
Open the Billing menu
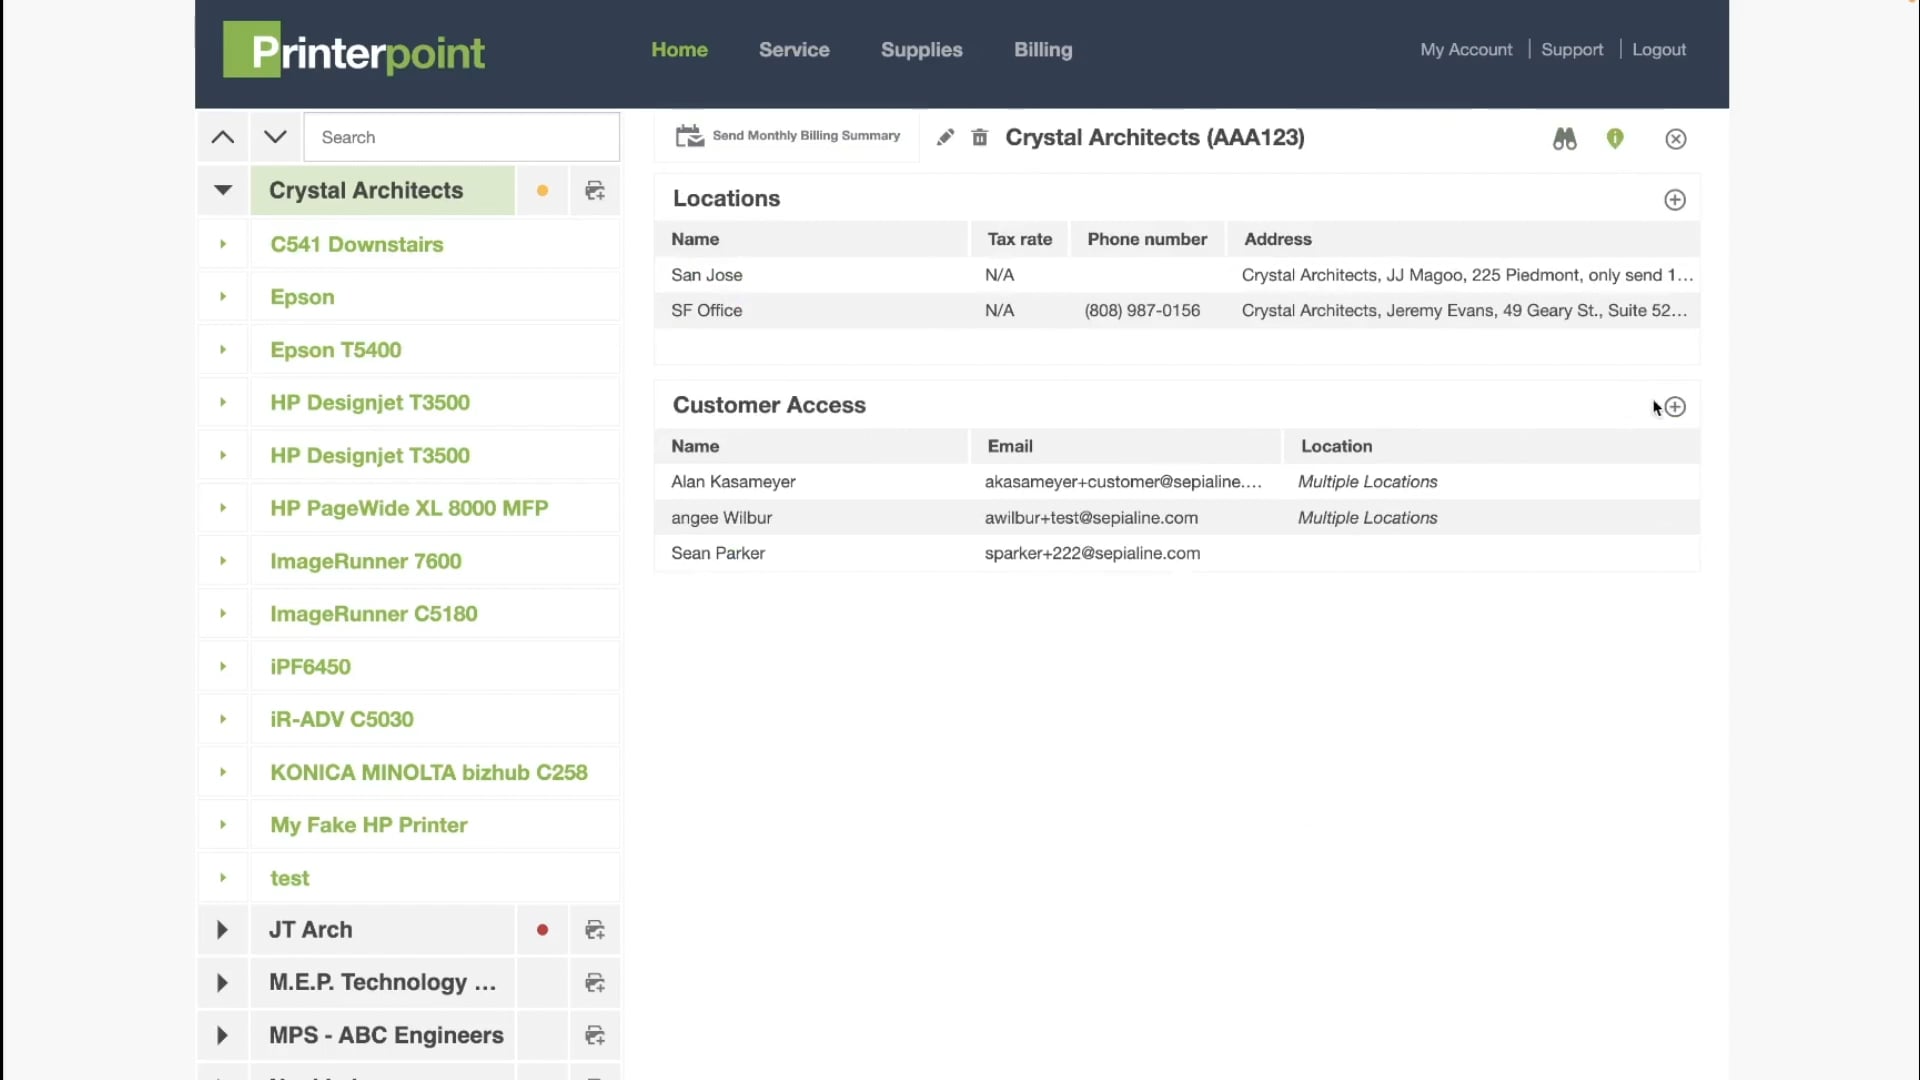[1043, 50]
